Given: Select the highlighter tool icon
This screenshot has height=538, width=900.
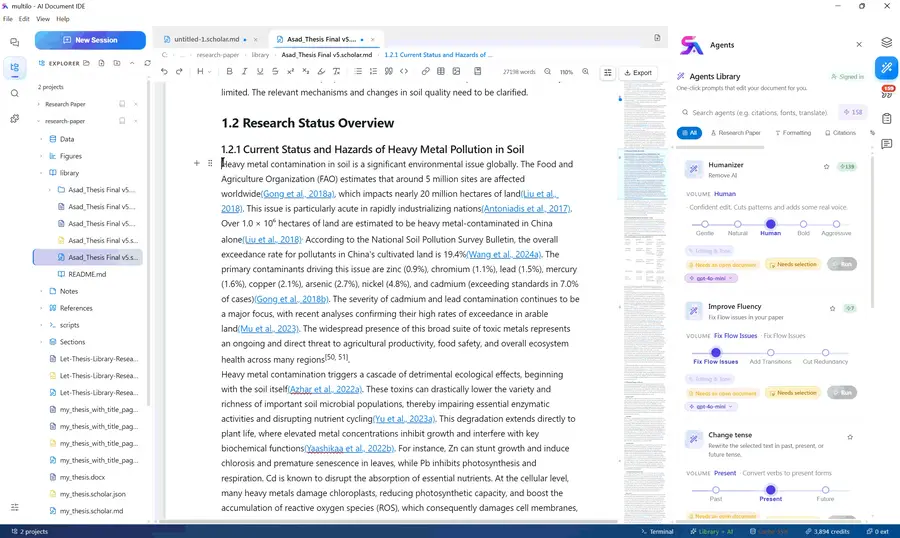Looking at the screenshot, I should [321, 72].
